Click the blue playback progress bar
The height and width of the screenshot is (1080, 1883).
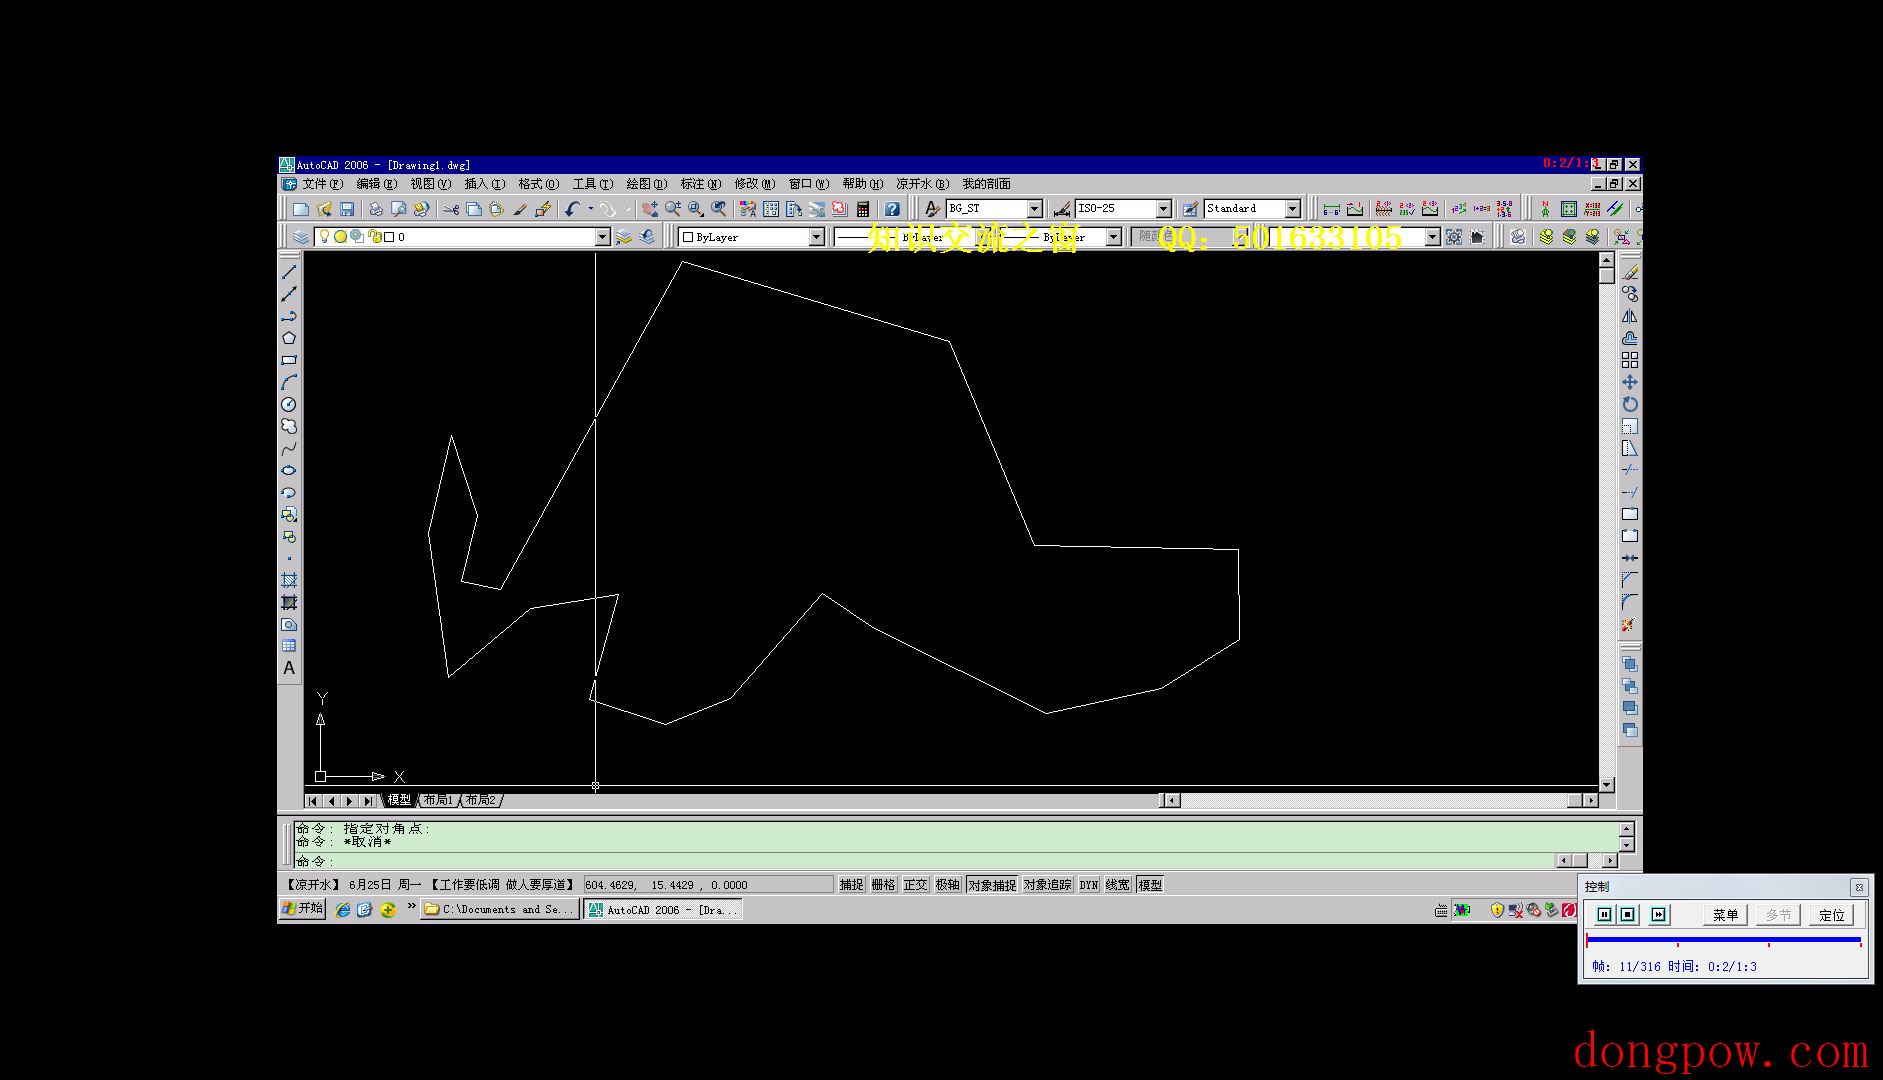(1723, 940)
